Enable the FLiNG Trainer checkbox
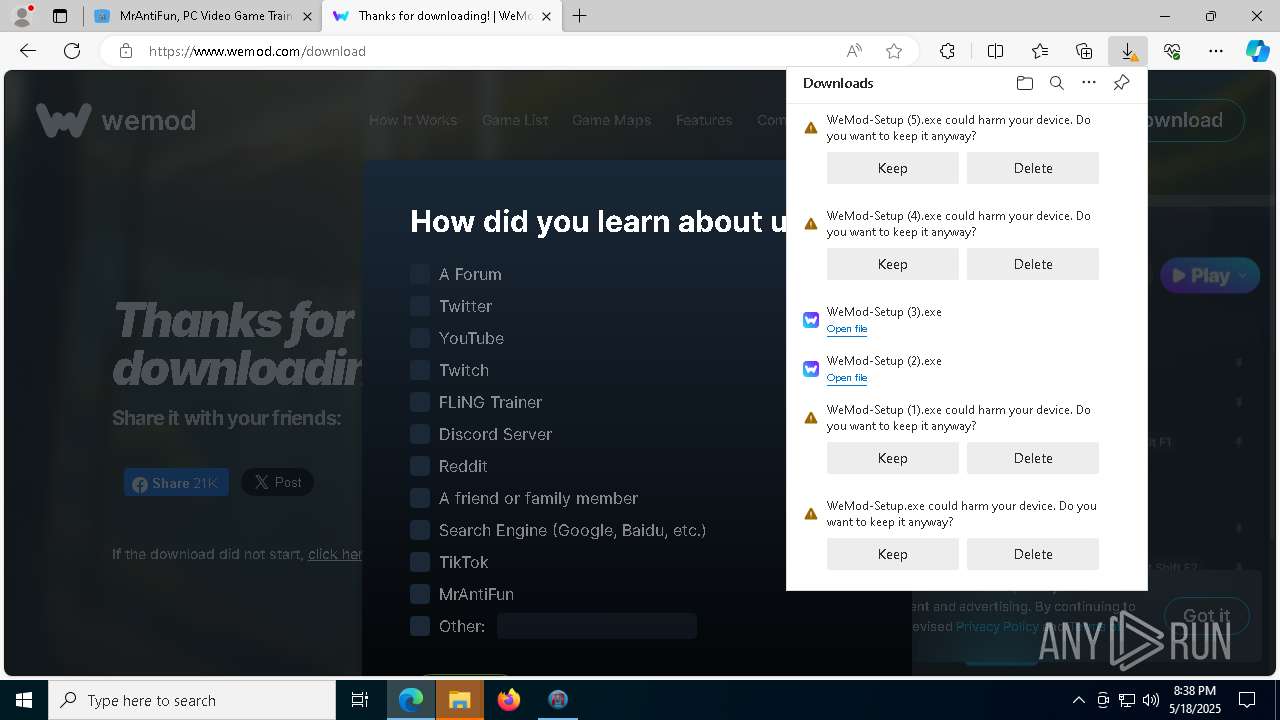1280x720 pixels. (420, 402)
